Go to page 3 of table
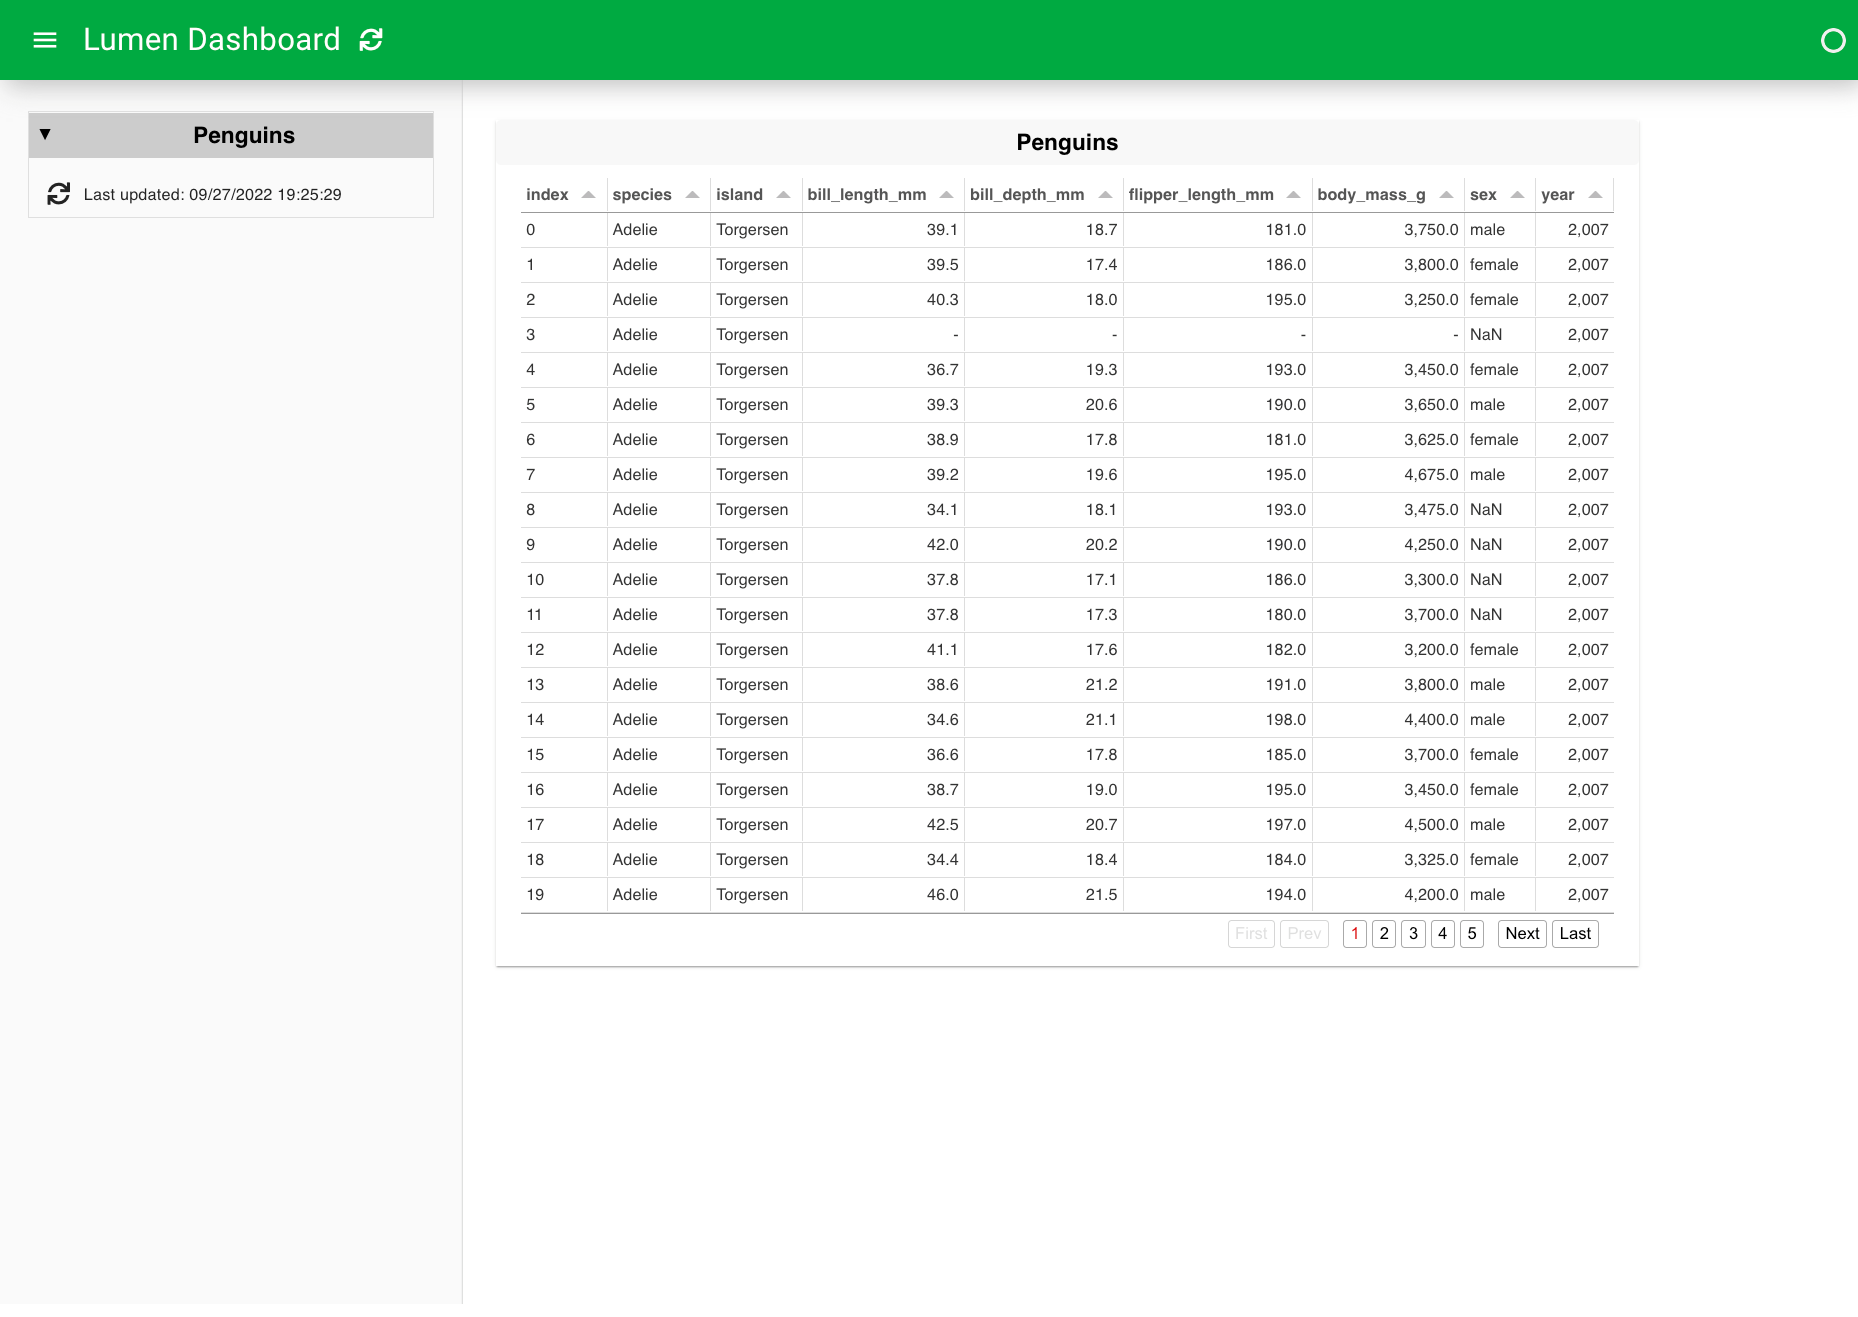This screenshot has height=1317, width=1858. point(1413,934)
